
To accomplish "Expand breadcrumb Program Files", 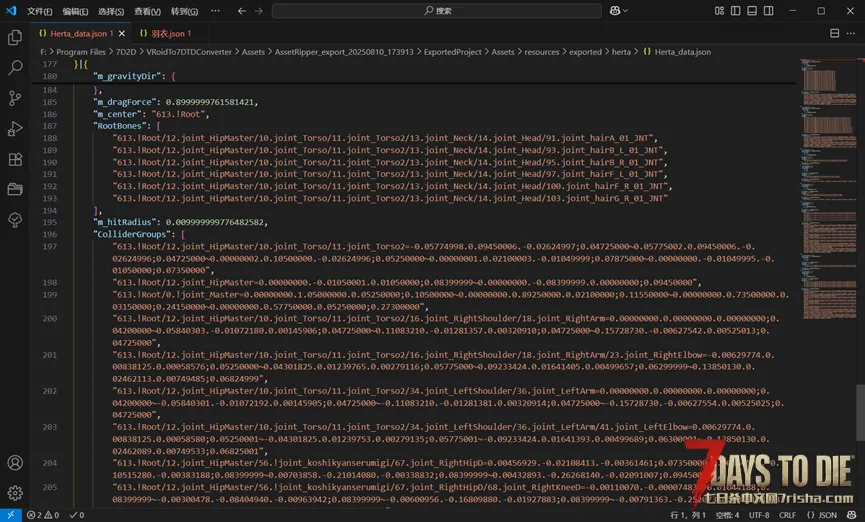I will click(81, 52).
